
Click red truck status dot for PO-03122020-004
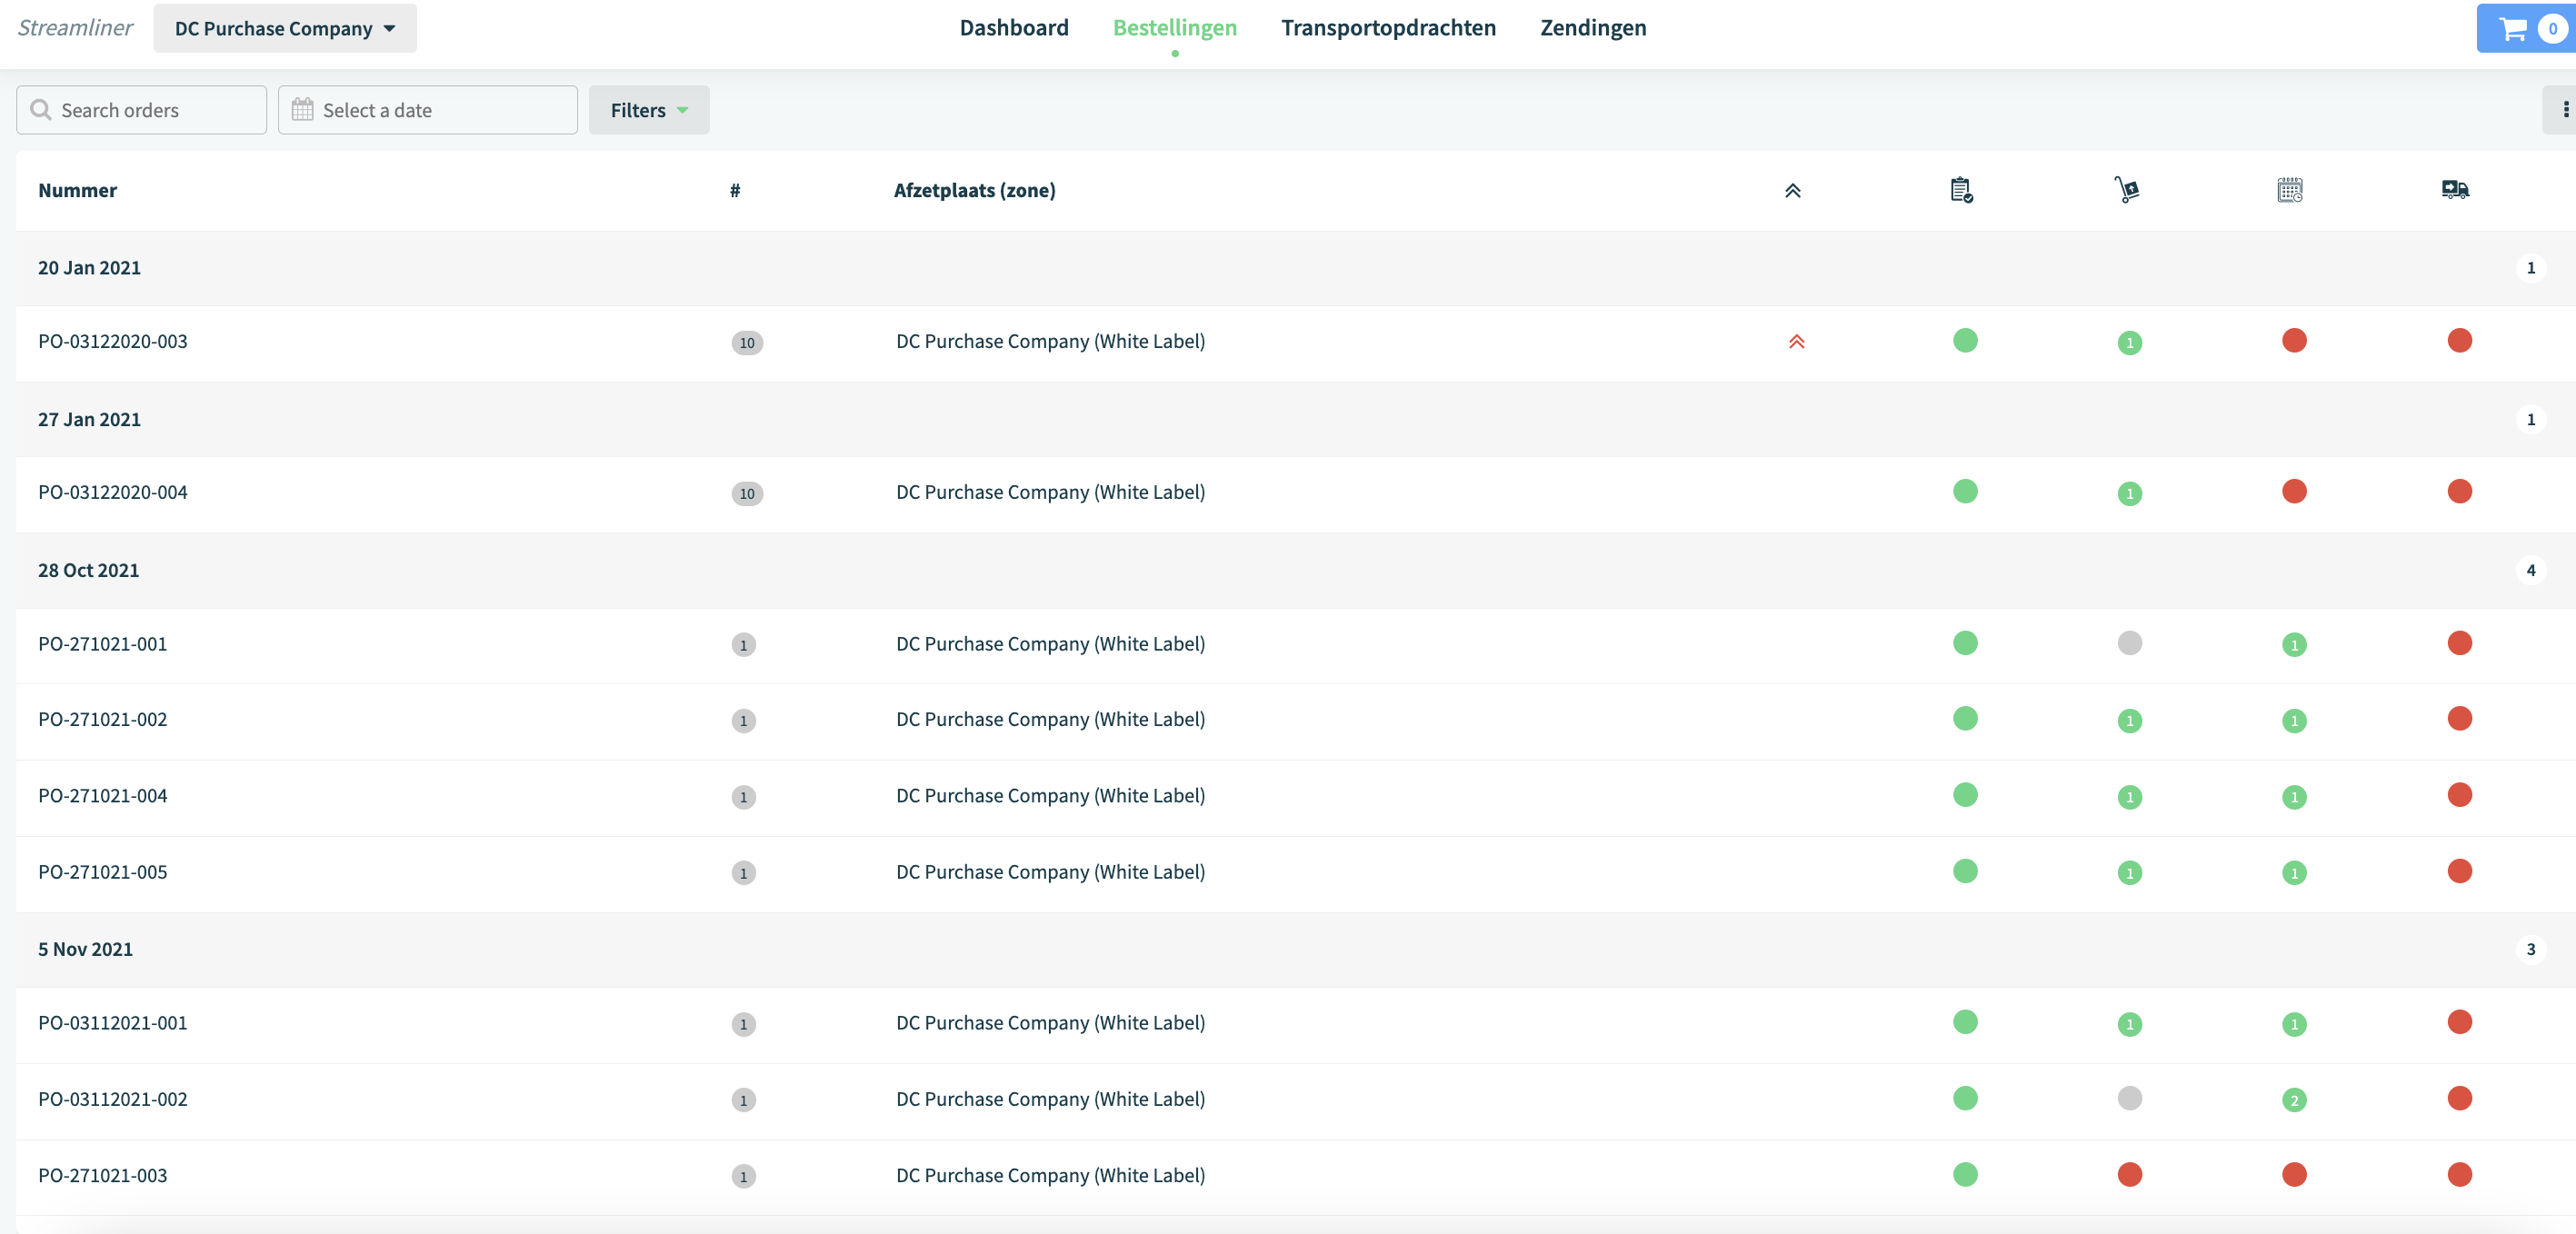2459,492
